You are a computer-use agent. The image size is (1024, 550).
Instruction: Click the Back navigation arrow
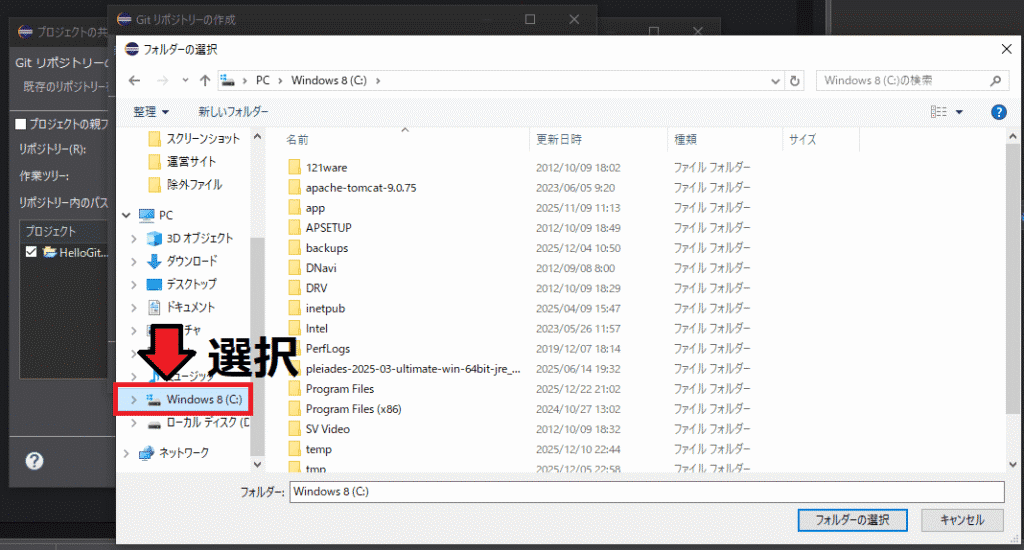[134, 81]
